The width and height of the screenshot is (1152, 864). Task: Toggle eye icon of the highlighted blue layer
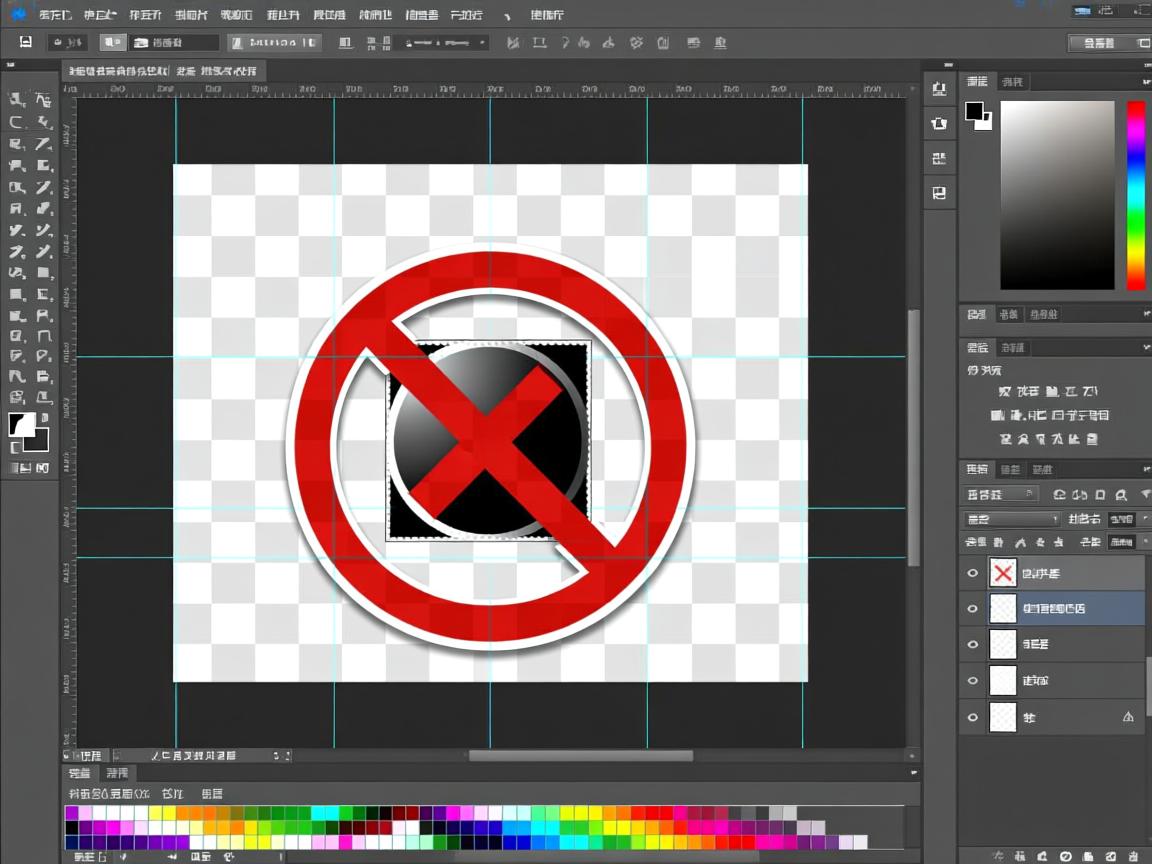973,608
